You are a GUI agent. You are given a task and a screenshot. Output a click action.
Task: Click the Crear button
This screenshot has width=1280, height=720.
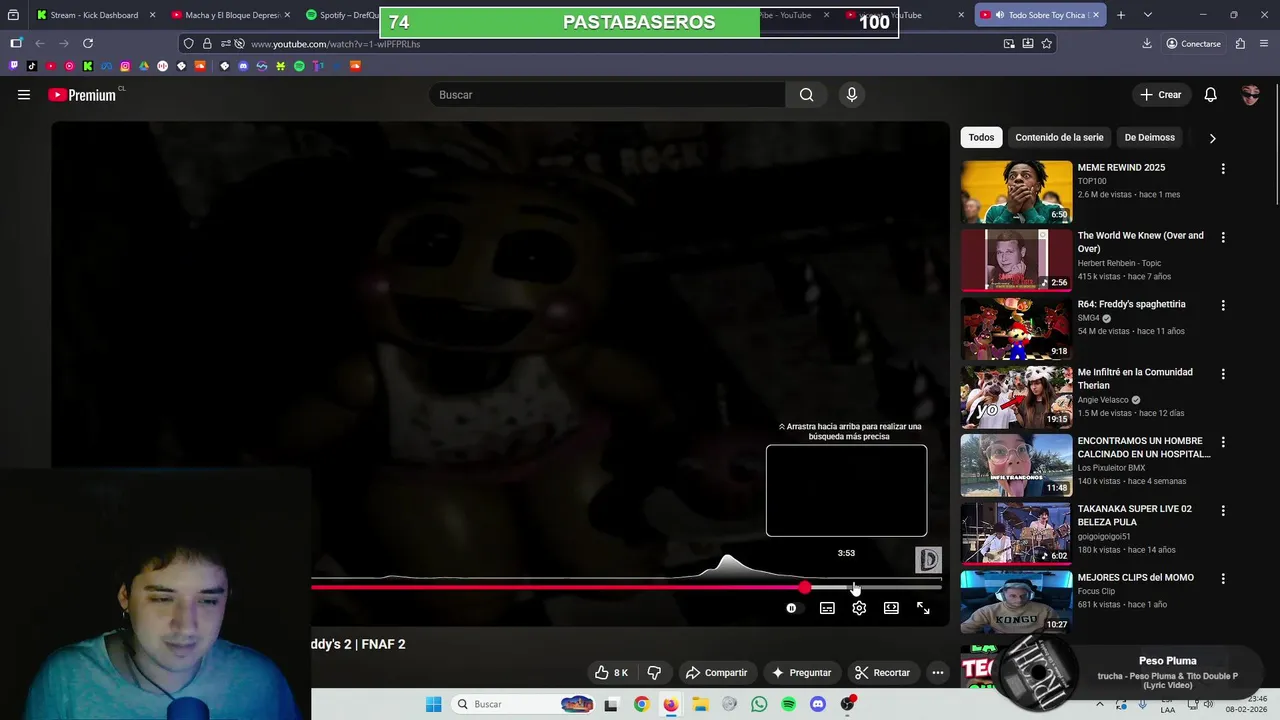pyautogui.click(x=1161, y=95)
